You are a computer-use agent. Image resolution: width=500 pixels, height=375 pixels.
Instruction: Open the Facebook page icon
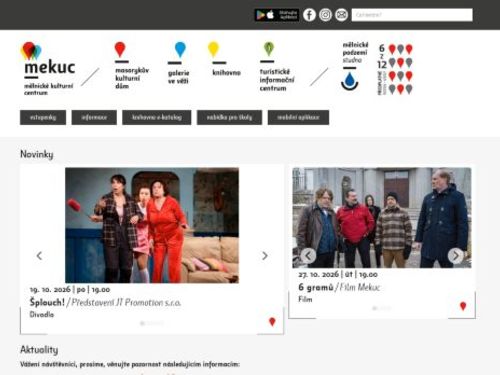pyautogui.click(x=309, y=15)
